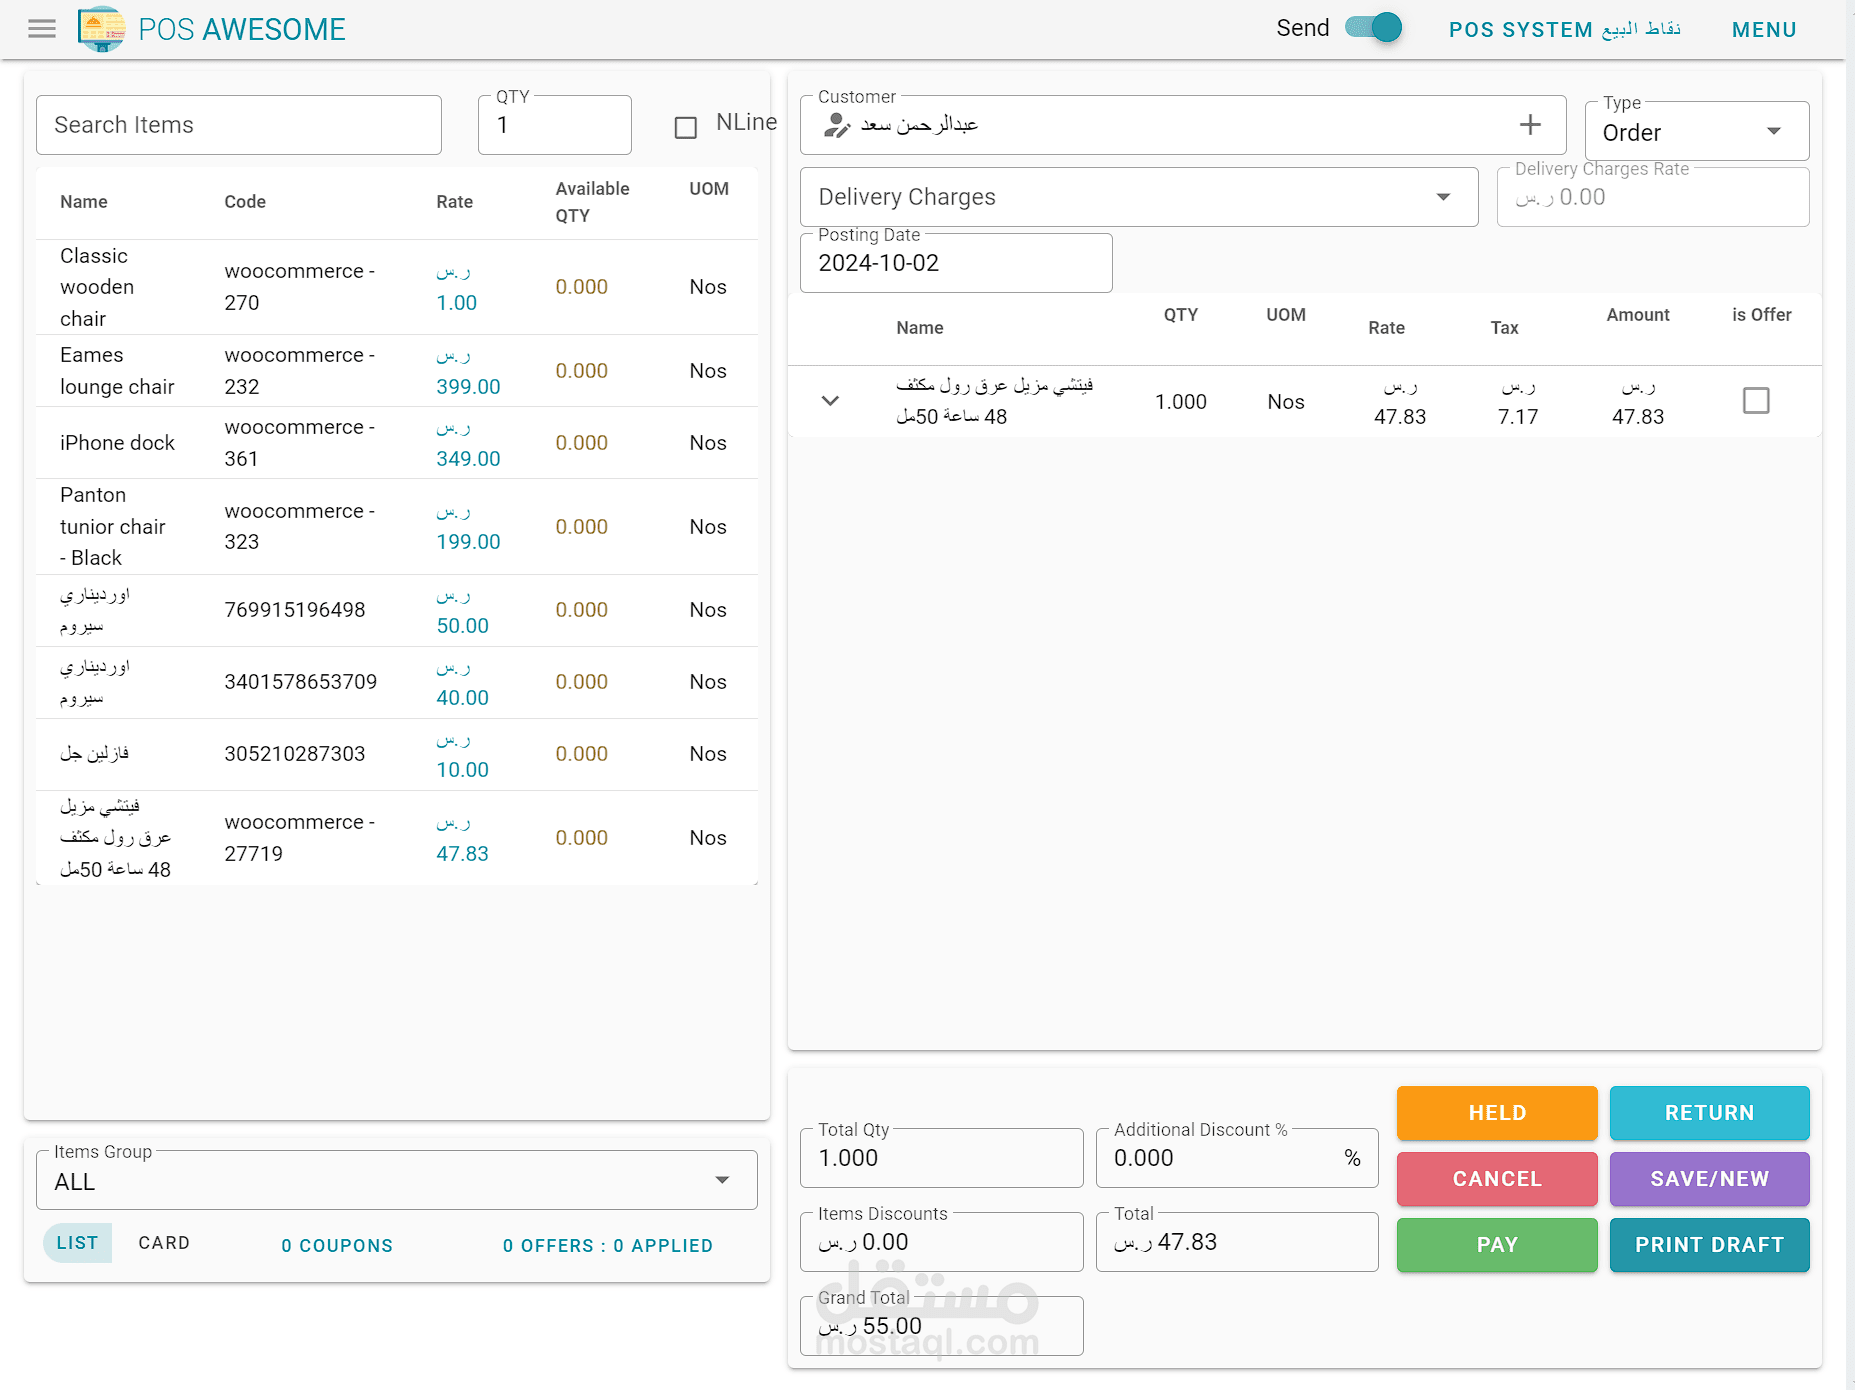Click the customer avatar icon
1855x1390 pixels.
(836, 124)
